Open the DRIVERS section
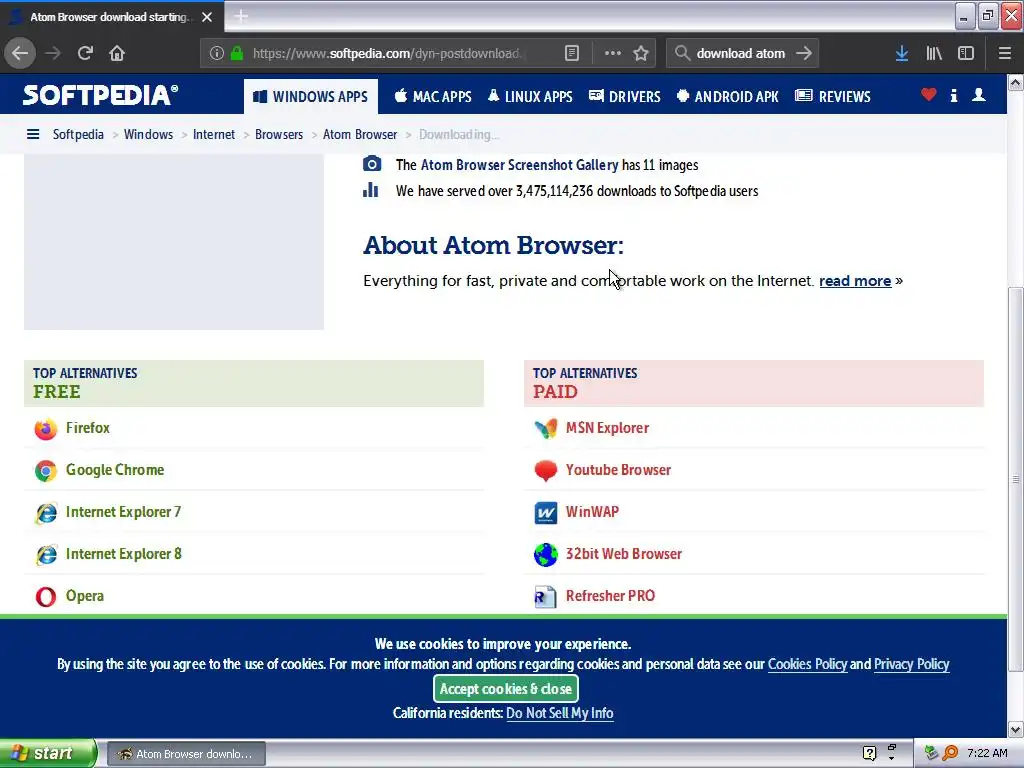The width and height of the screenshot is (1024, 768). point(624,97)
